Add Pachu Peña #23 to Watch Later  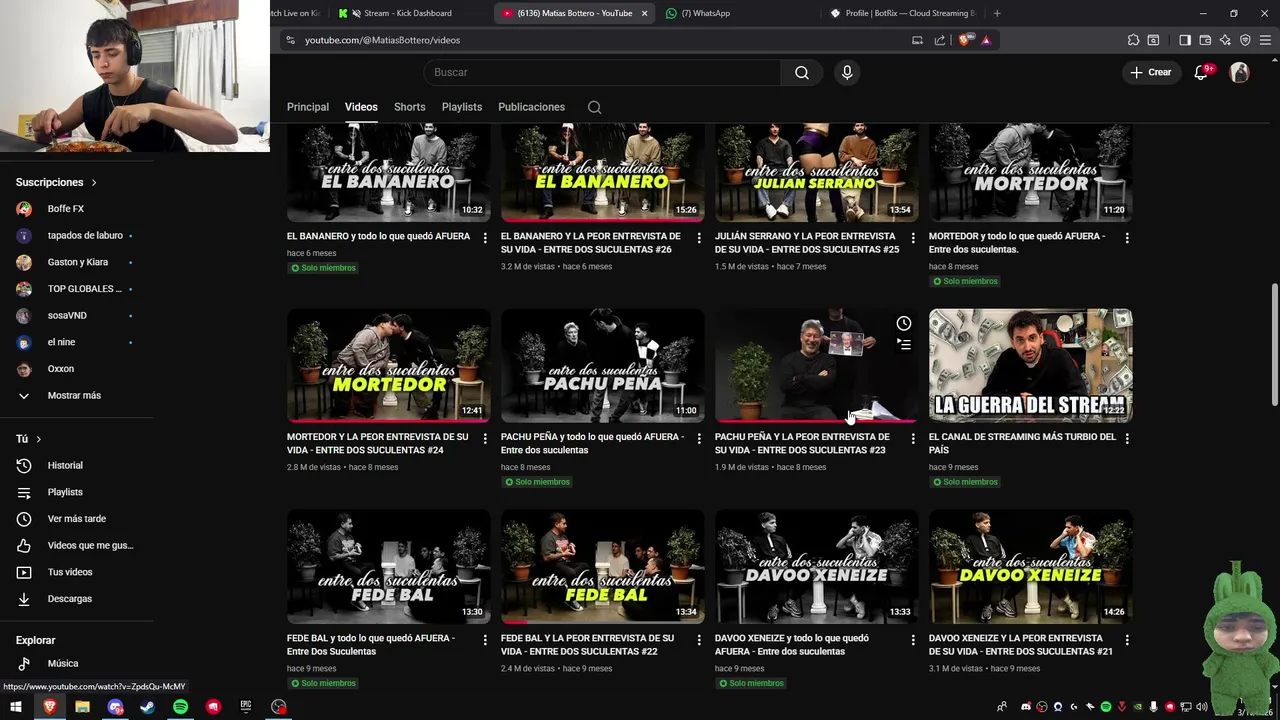coord(904,323)
